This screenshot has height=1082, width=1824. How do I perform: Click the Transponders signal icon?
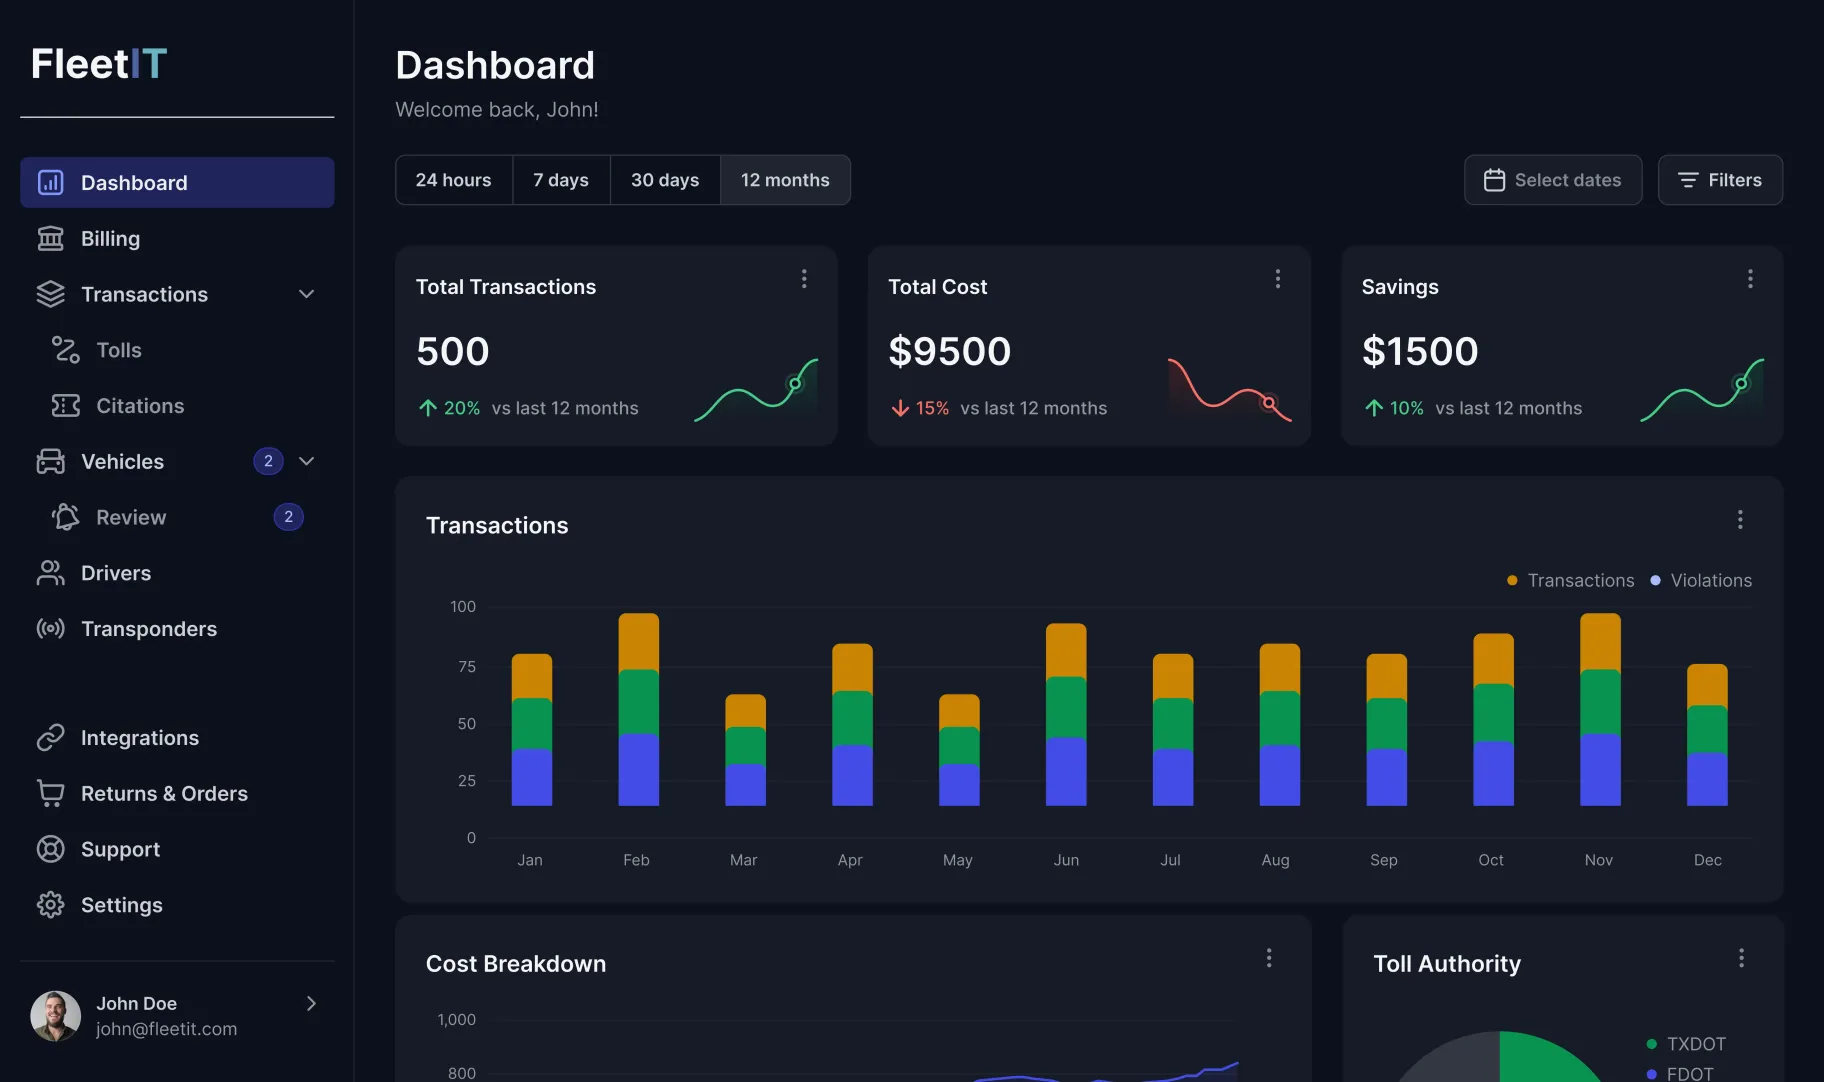[50, 629]
